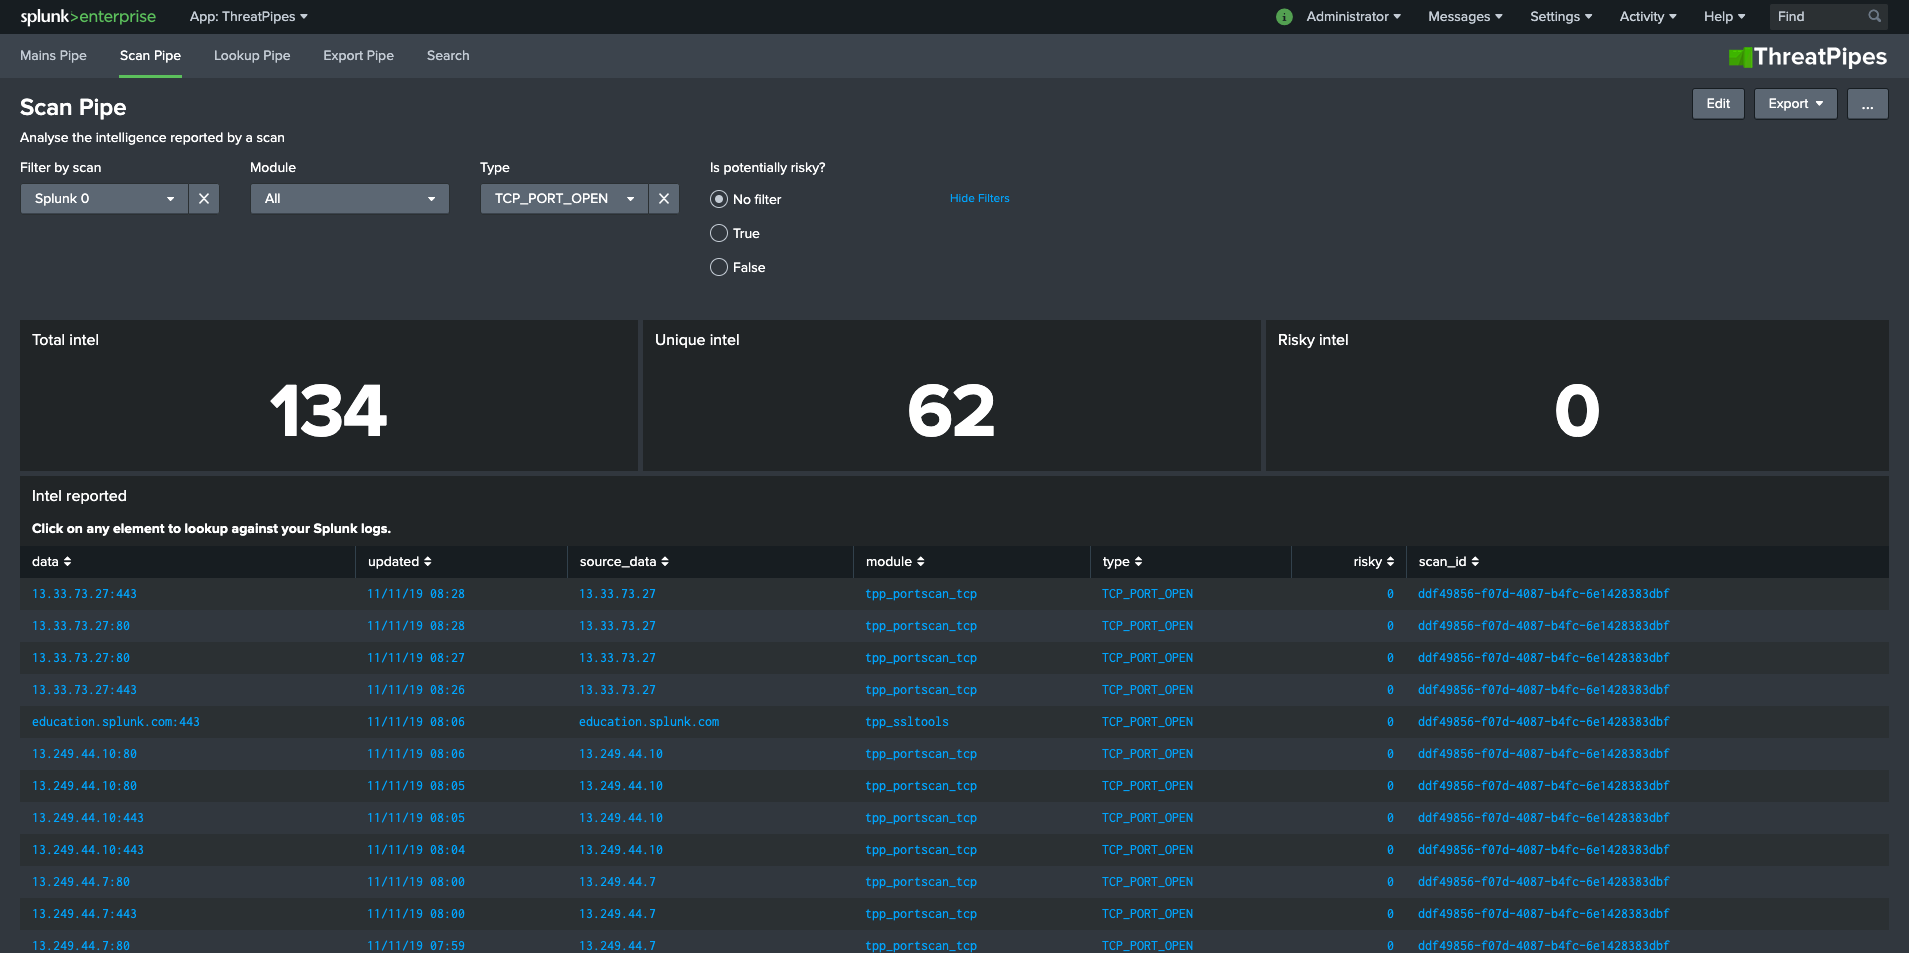Open the Module dropdown showing 'All'
Screen dimensions: 1909x953
pos(349,198)
